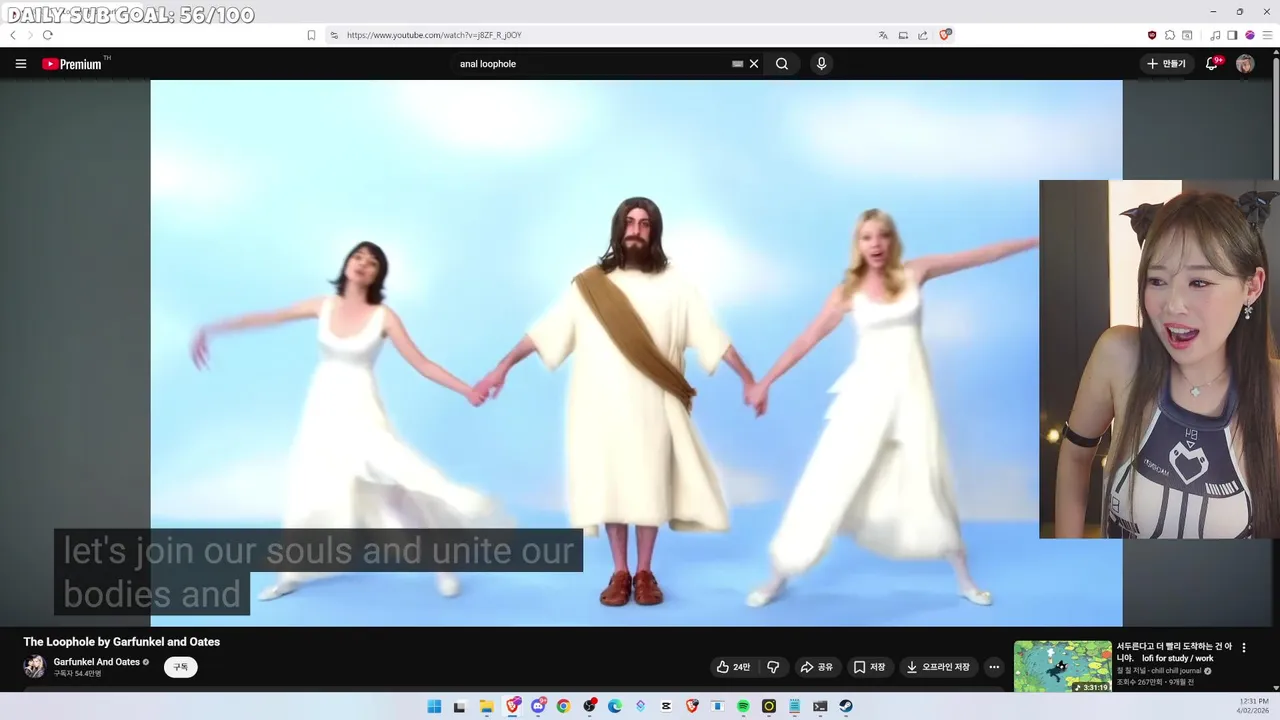Open the purple browser profile icon
Image resolution: width=1280 pixels, height=720 pixels.
[1250, 35]
